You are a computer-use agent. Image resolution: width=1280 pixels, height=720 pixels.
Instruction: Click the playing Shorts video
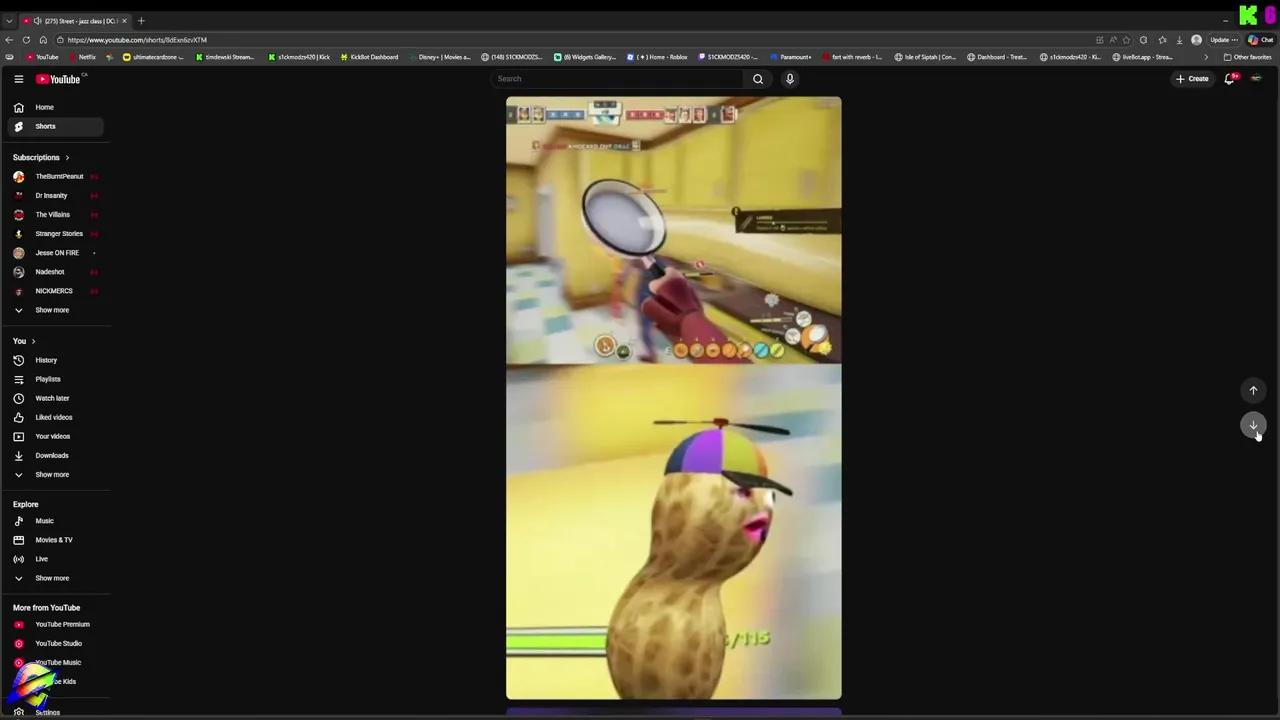point(673,398)
